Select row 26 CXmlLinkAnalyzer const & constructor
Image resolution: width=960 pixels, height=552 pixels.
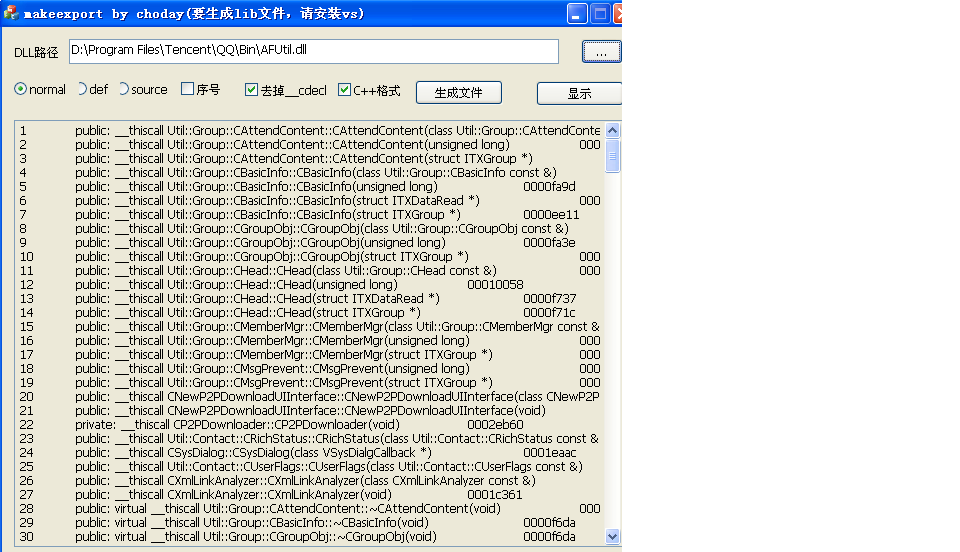[x=309, y=481]
